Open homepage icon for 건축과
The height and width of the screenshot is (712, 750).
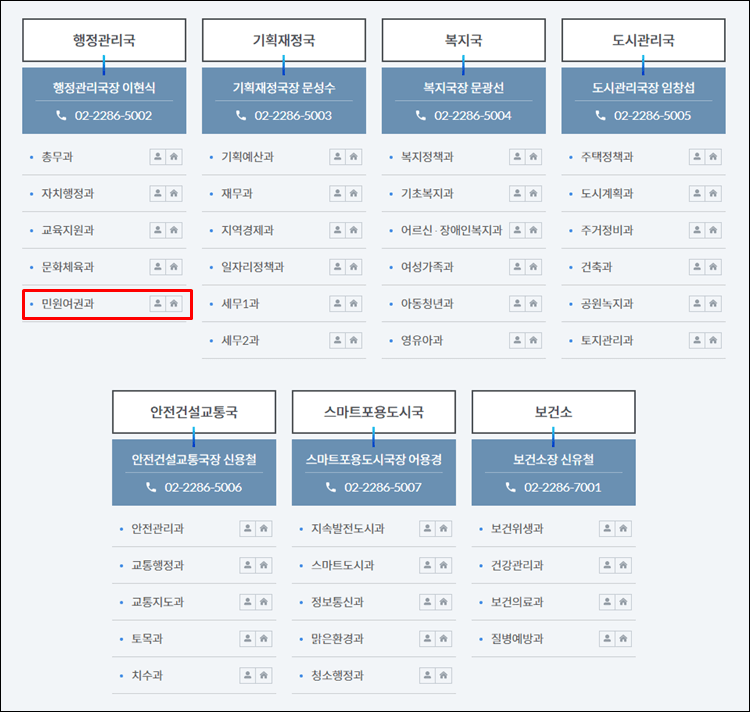click(714, 267)
